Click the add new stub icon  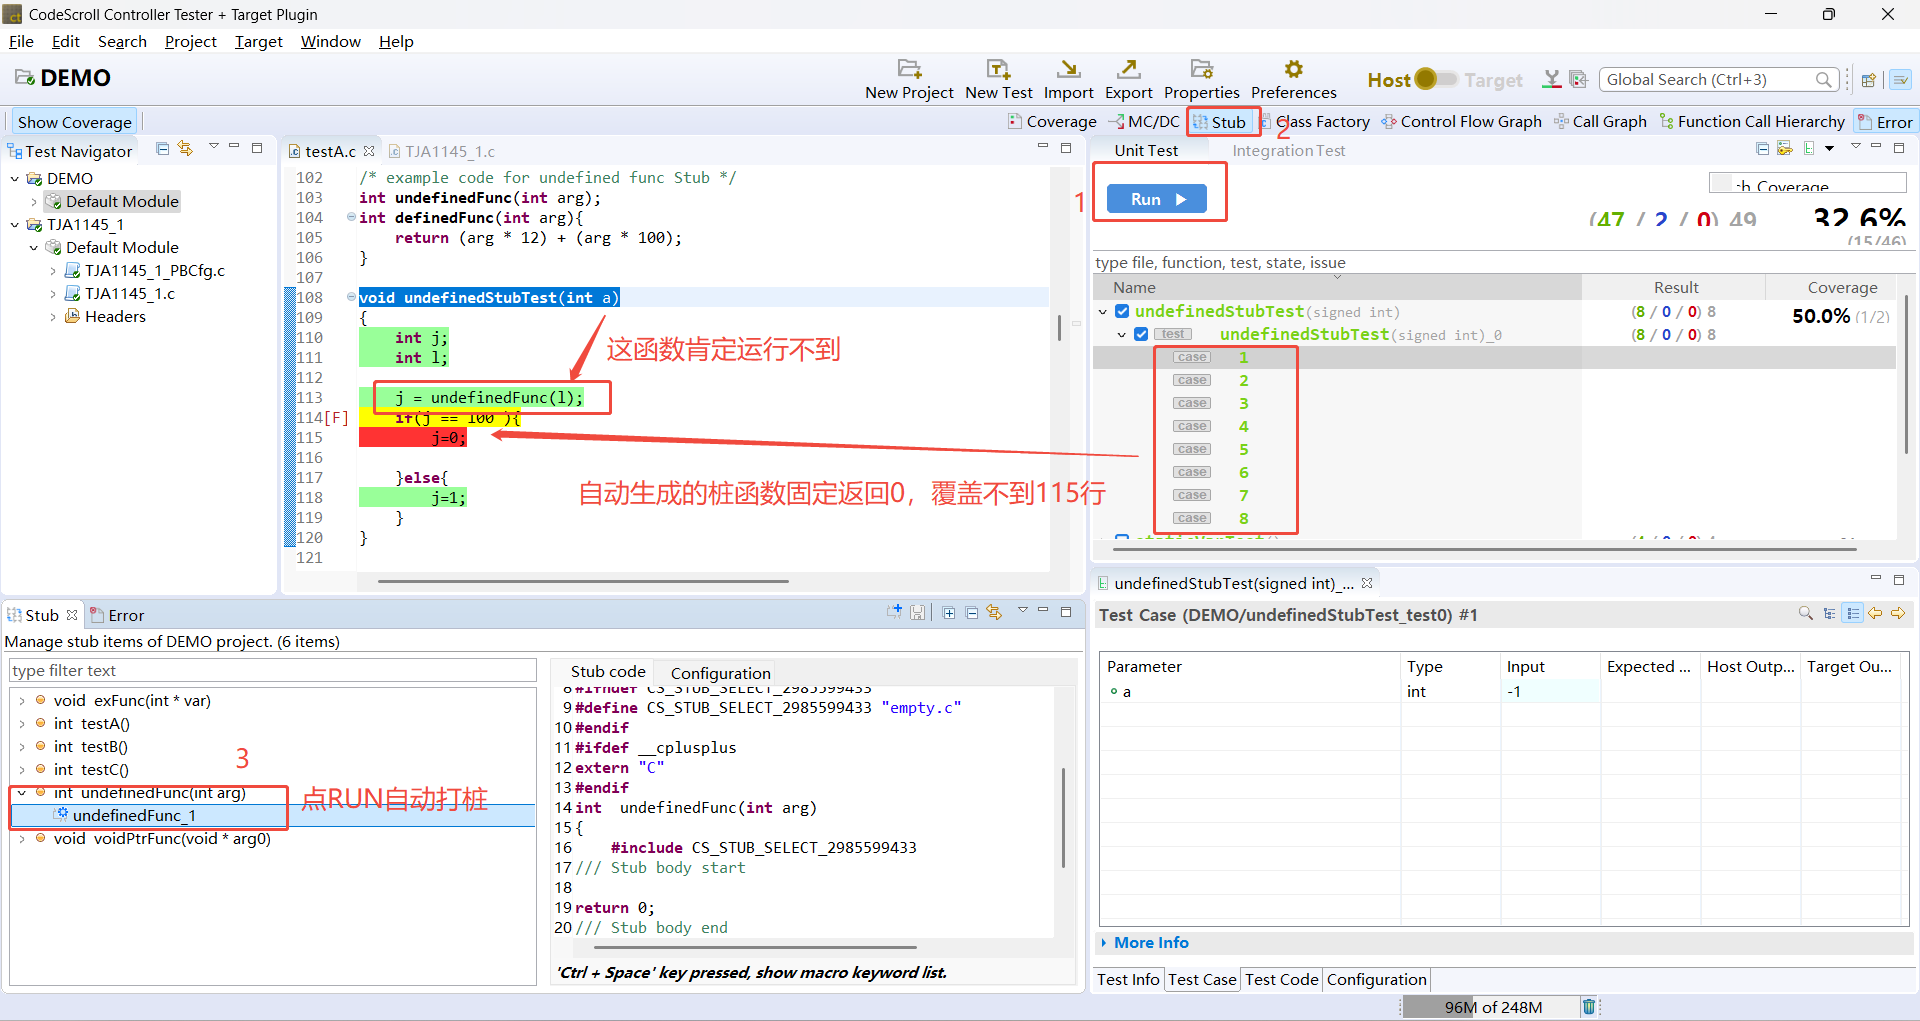894,612
